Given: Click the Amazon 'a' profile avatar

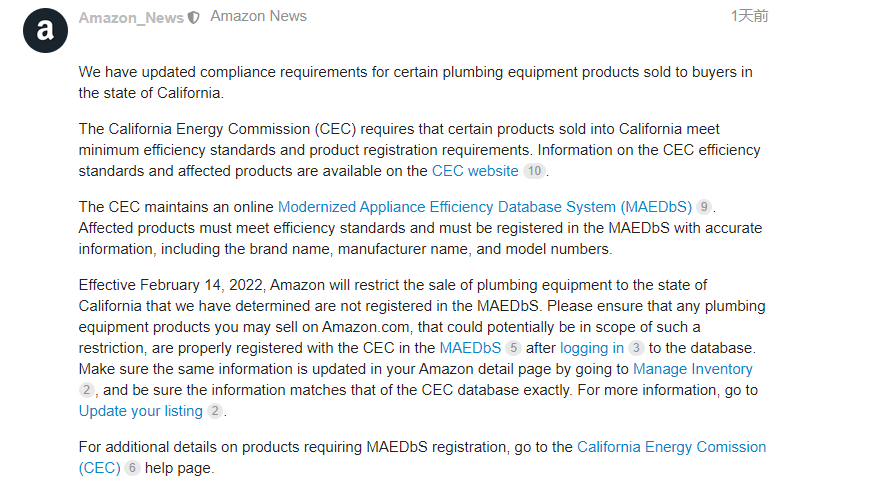Looking at the screenshot, I should click(45, 31).
